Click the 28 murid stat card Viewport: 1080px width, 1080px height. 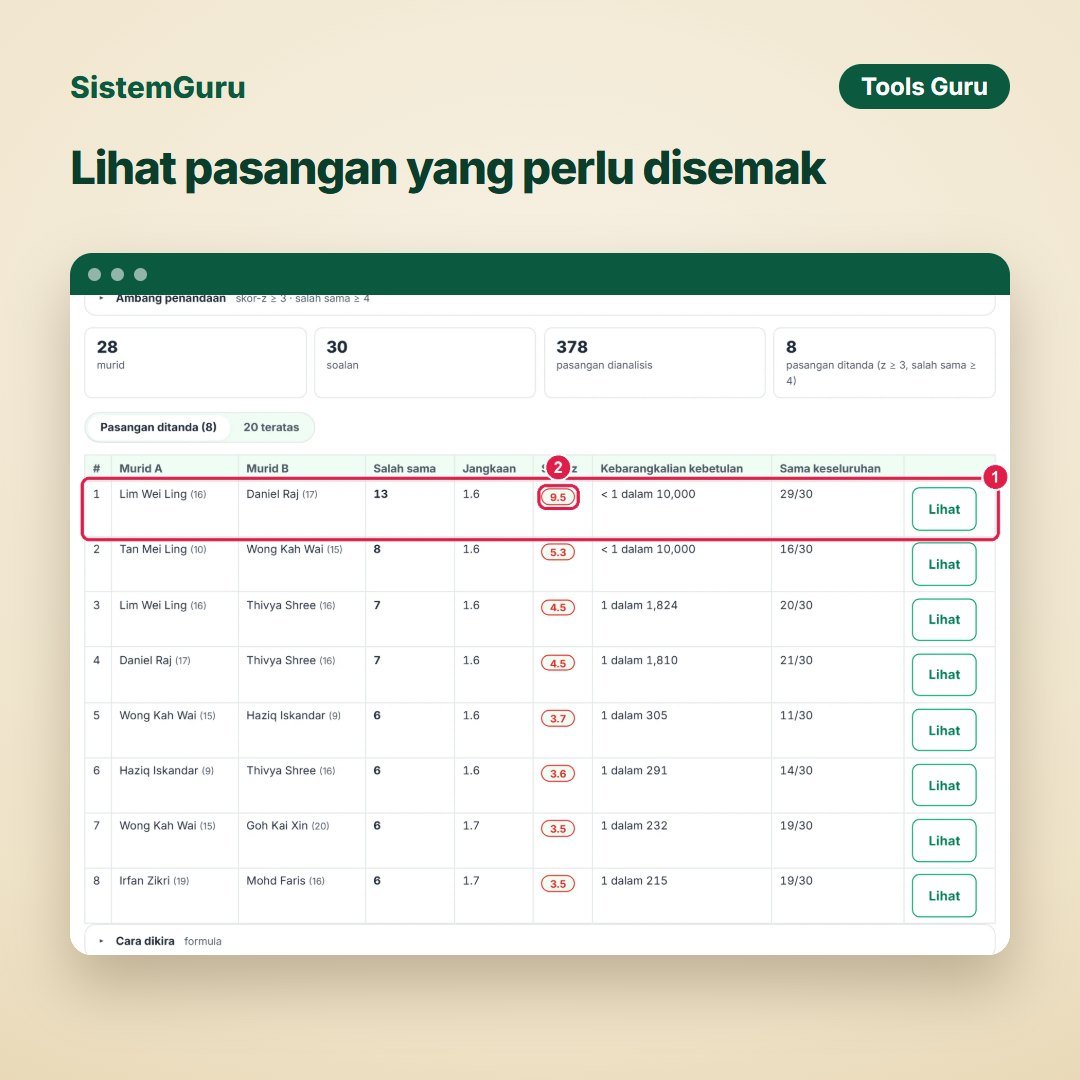pos(196,362)
